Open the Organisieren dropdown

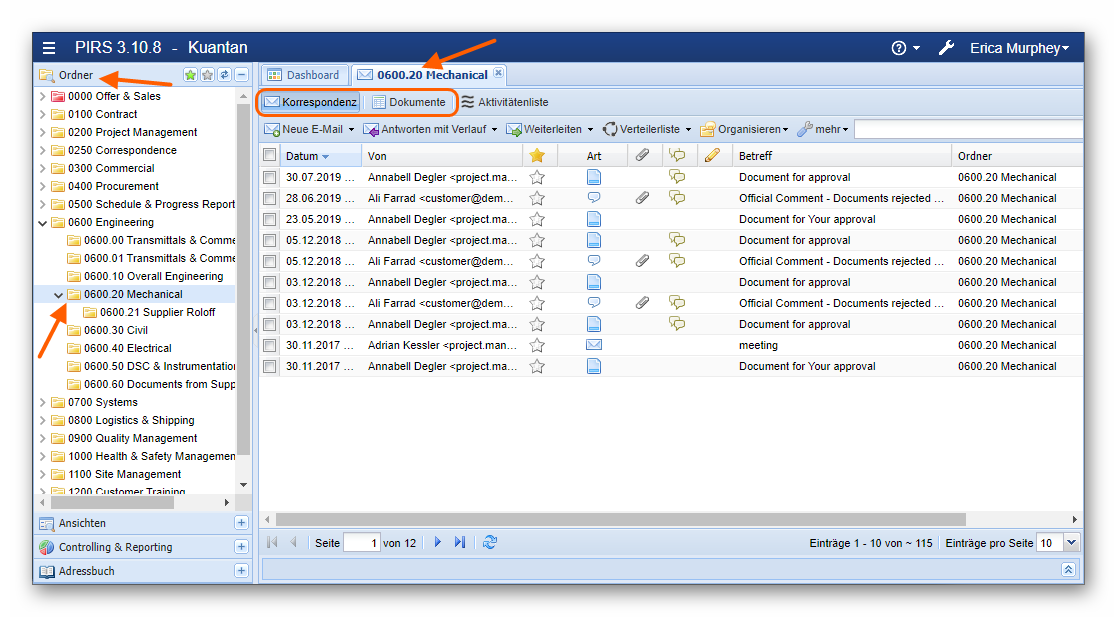tap(745, 129)
